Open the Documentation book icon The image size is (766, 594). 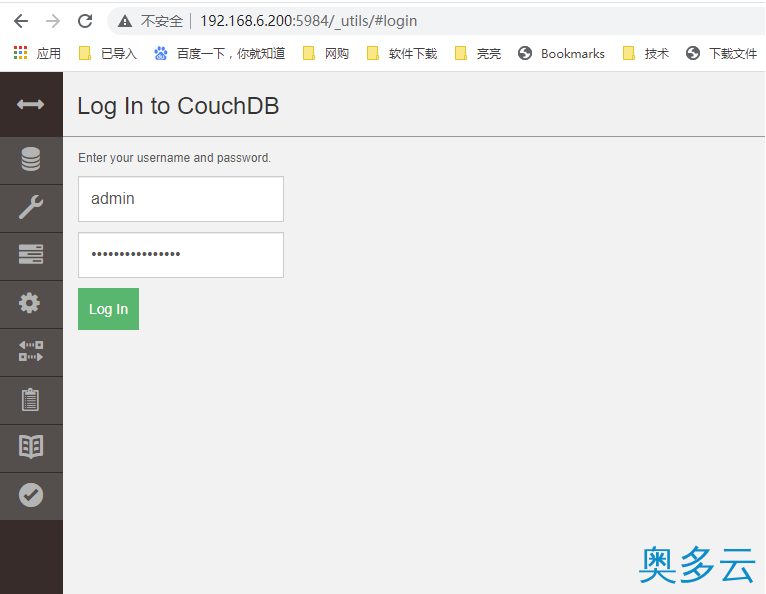point(31,446)
